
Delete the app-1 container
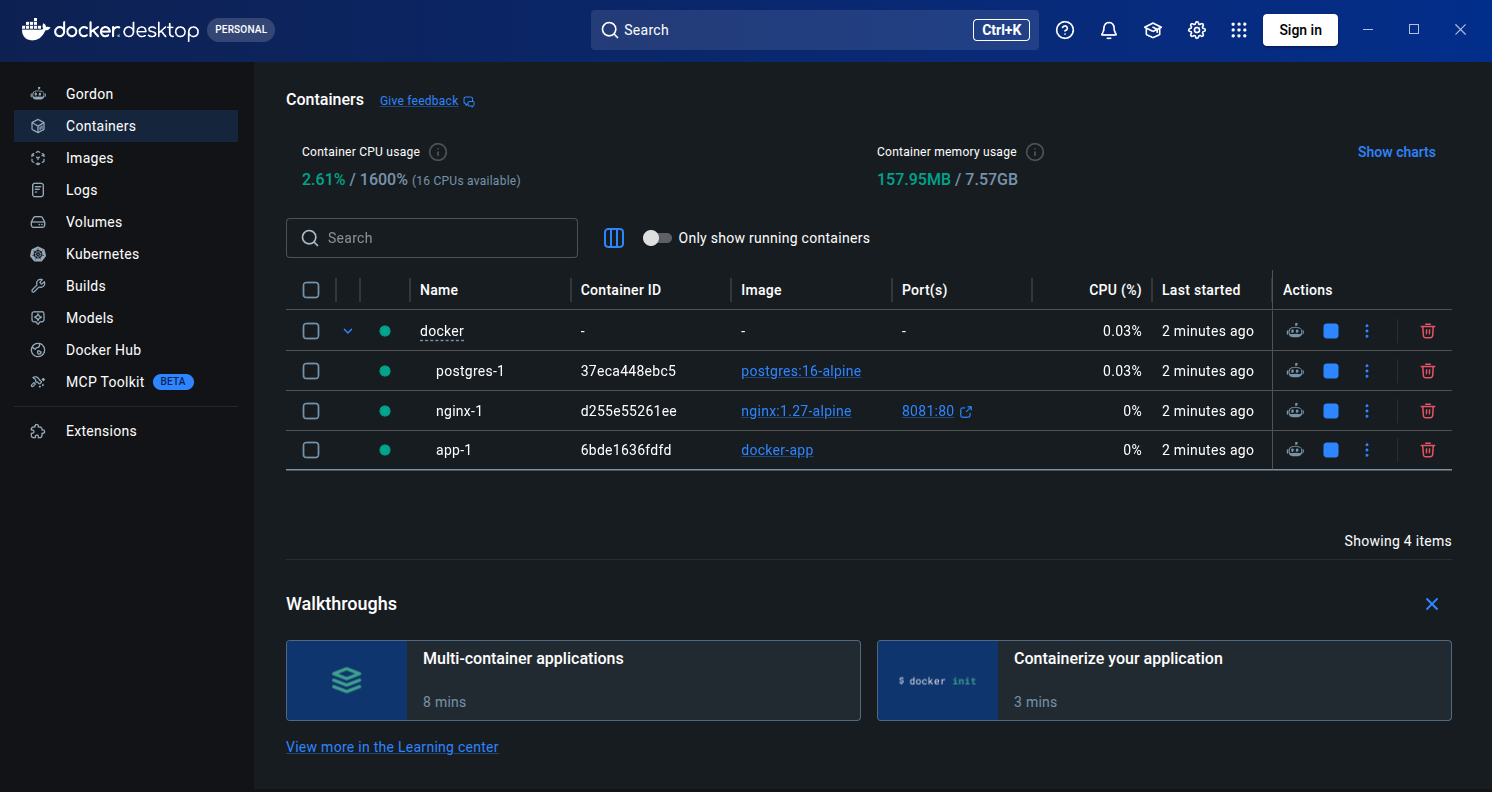1428,450
